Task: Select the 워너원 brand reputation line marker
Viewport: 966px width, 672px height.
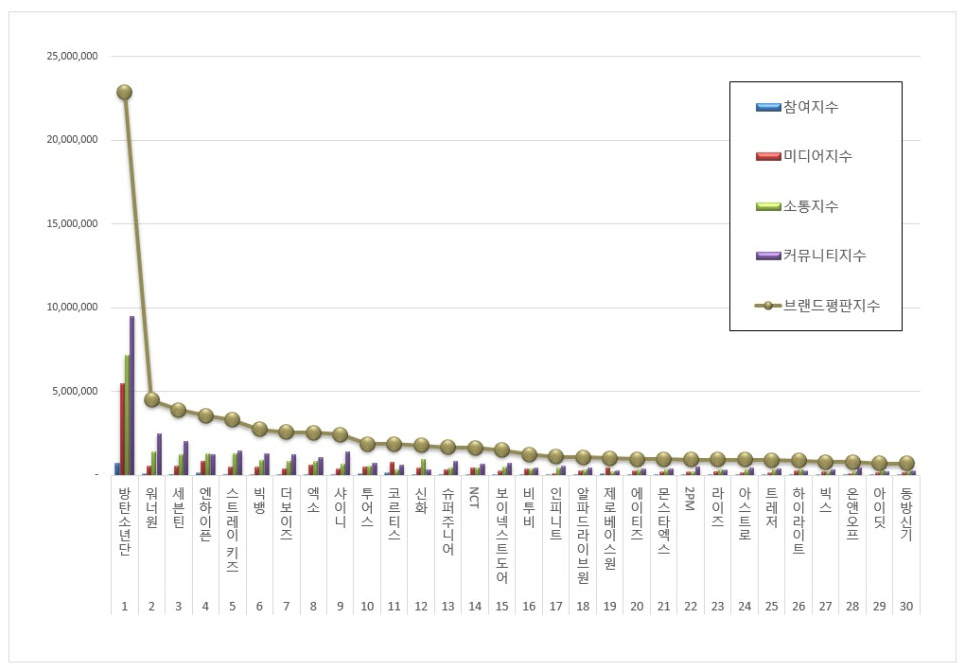Action: point(152,399)
